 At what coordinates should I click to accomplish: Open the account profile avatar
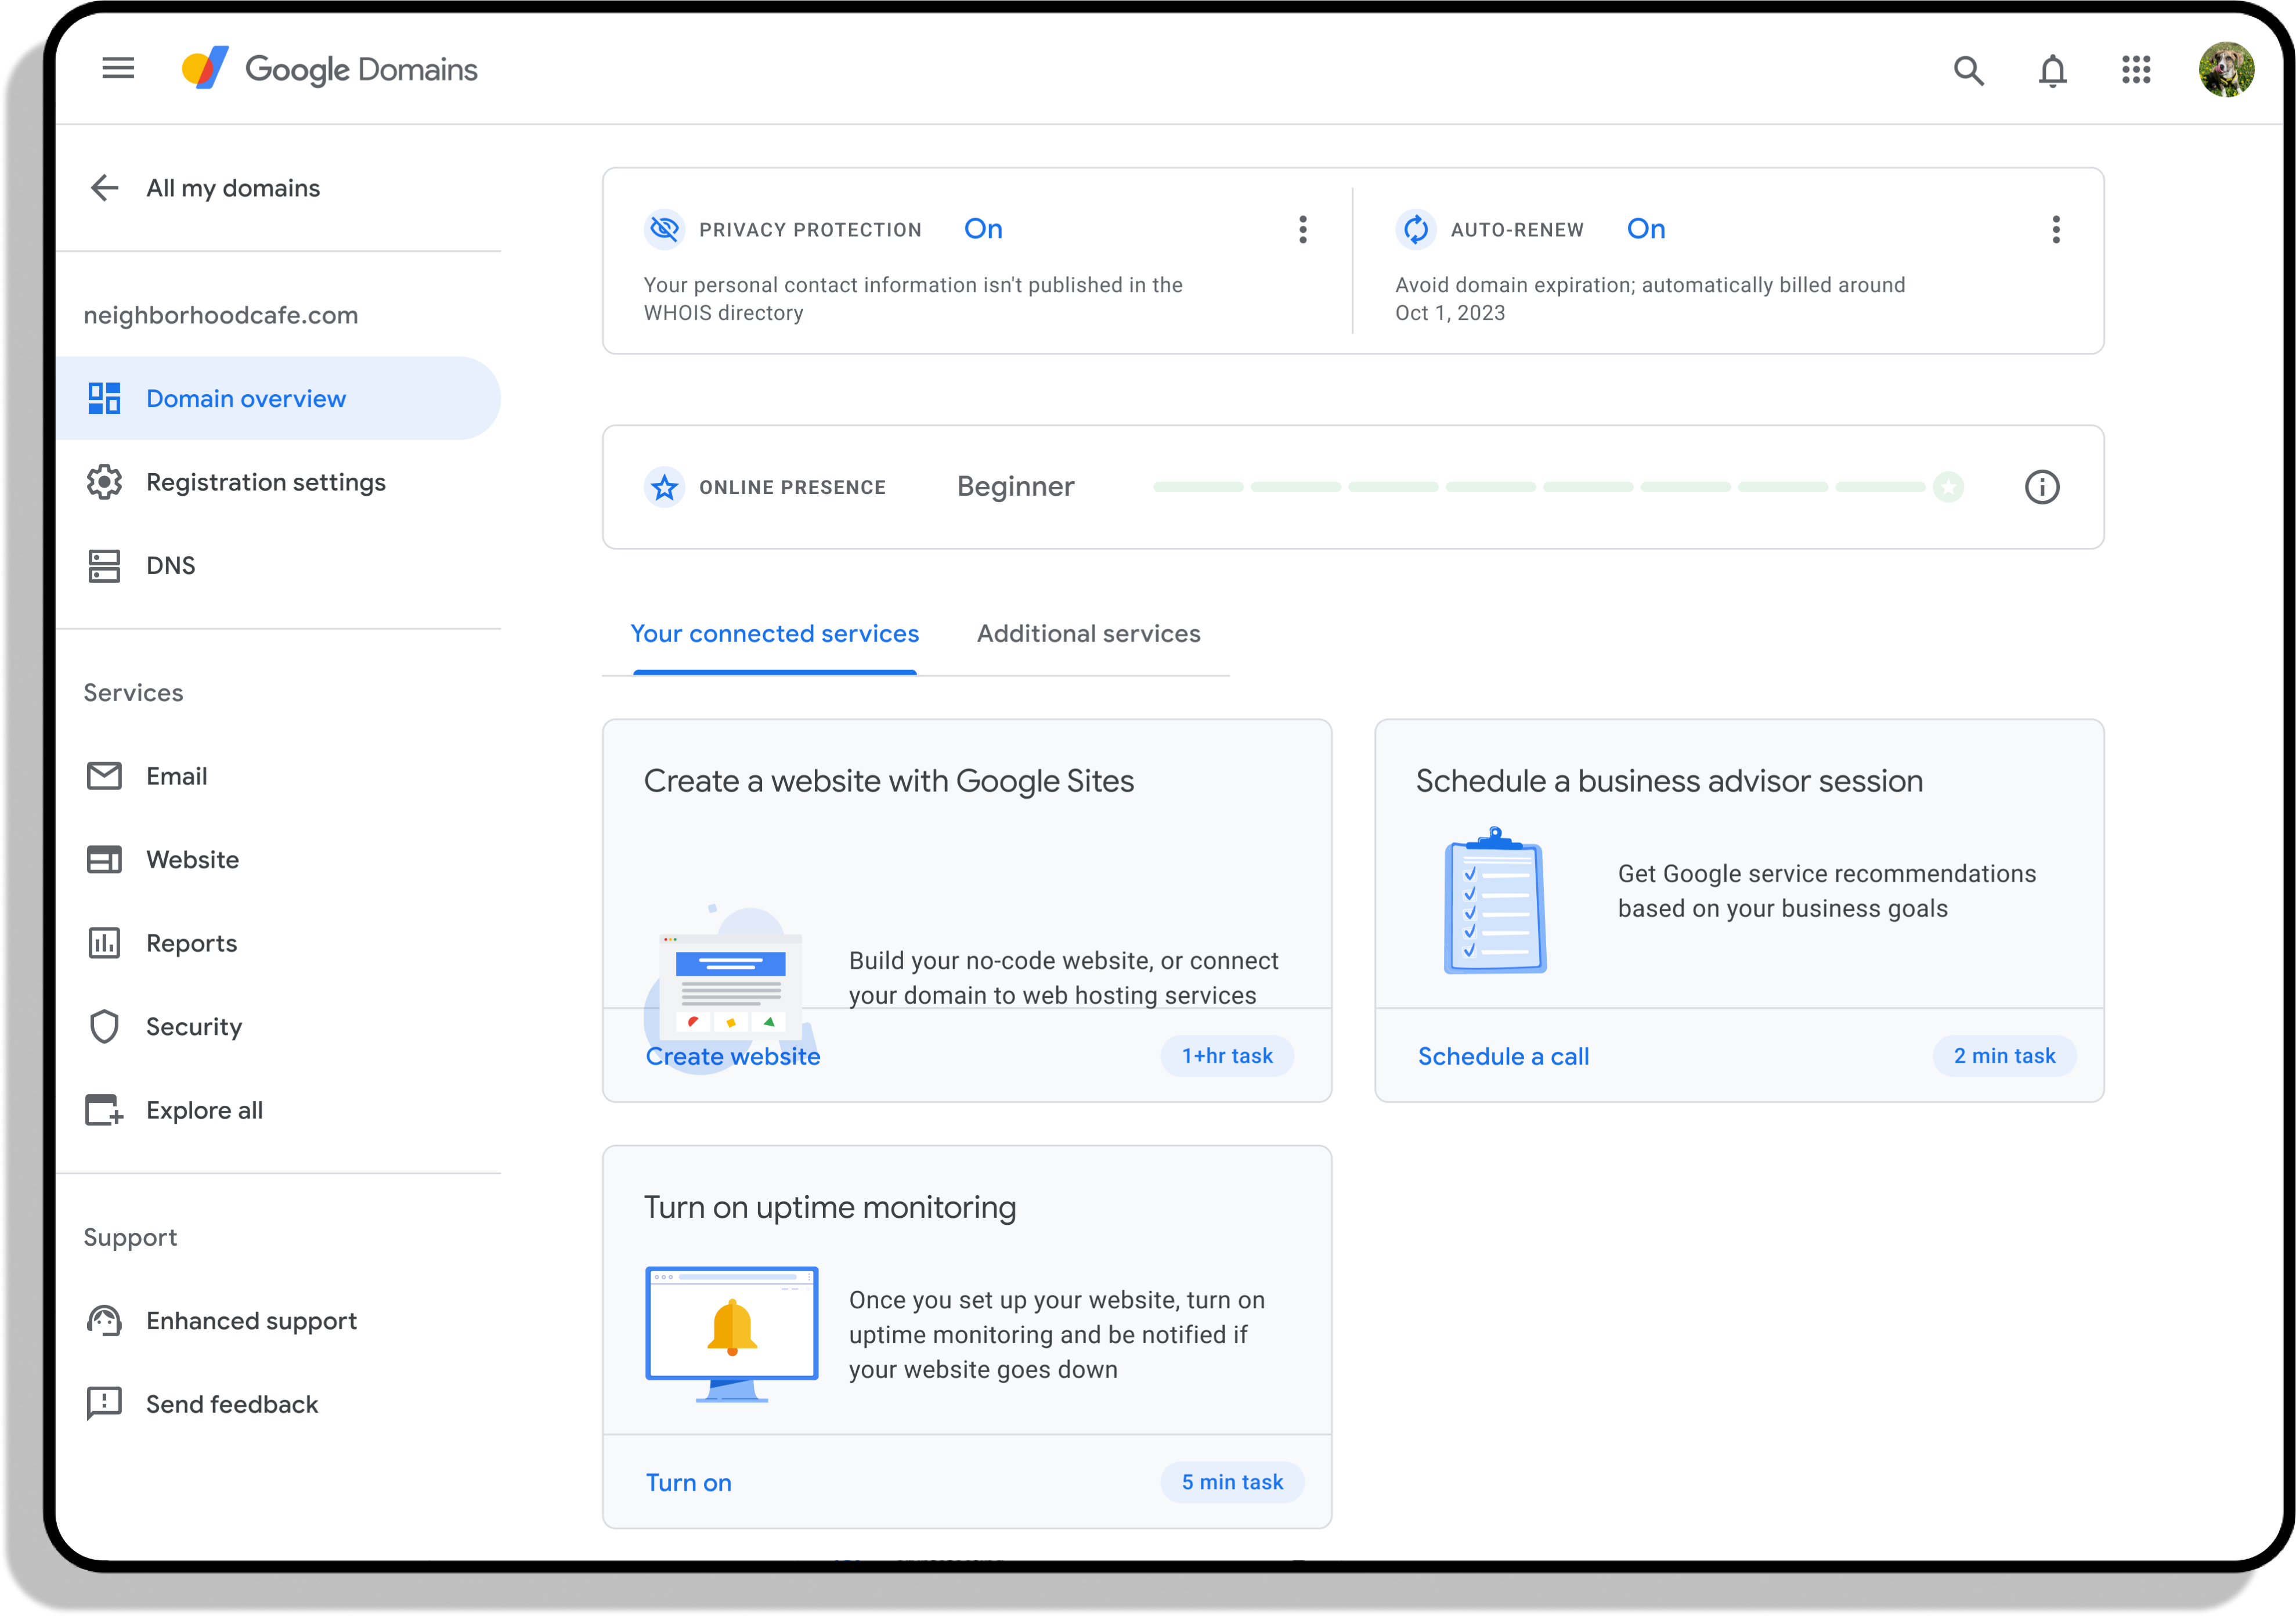(x=2226, y=70)
